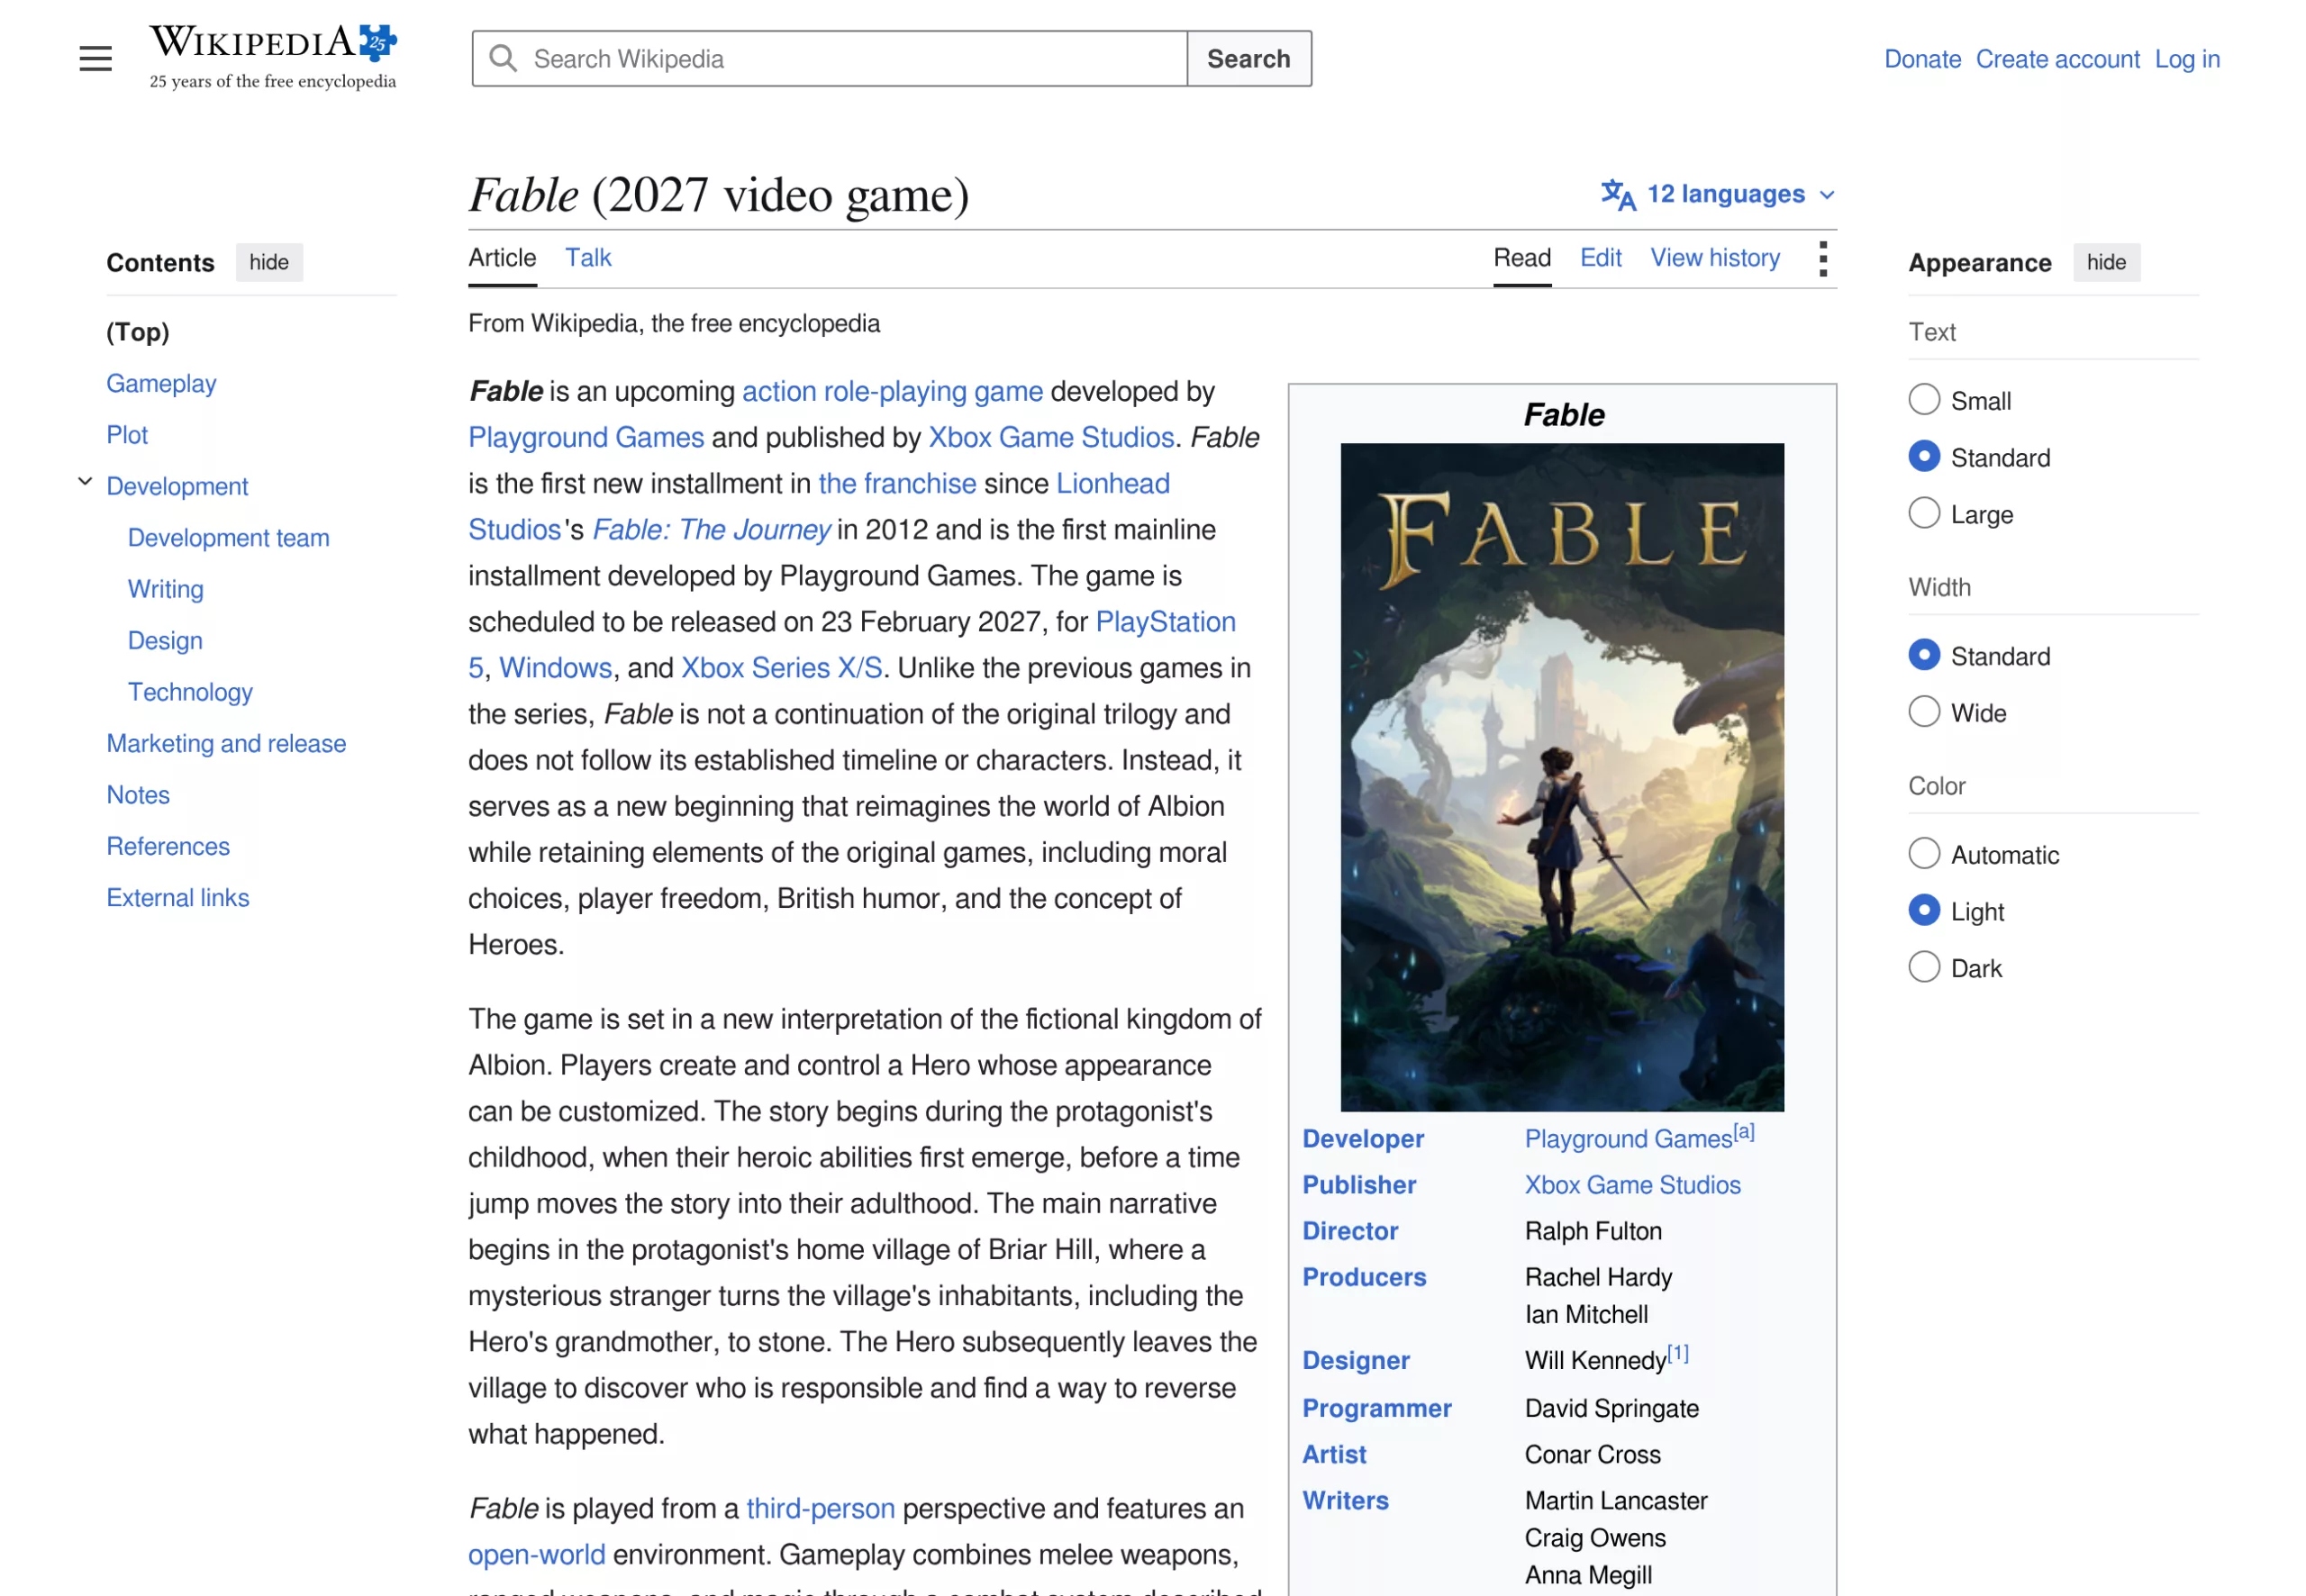Click the Search button
2306x1596 pixels.
click(x=1249, y=59)
